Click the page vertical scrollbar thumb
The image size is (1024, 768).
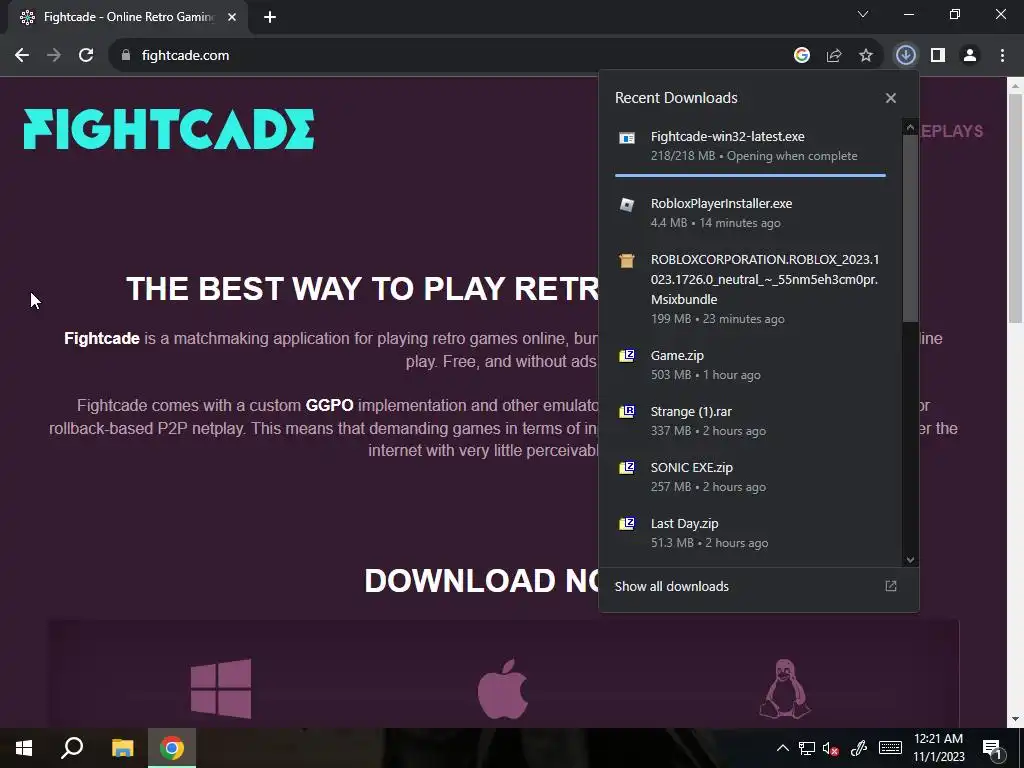point(1015,208)
